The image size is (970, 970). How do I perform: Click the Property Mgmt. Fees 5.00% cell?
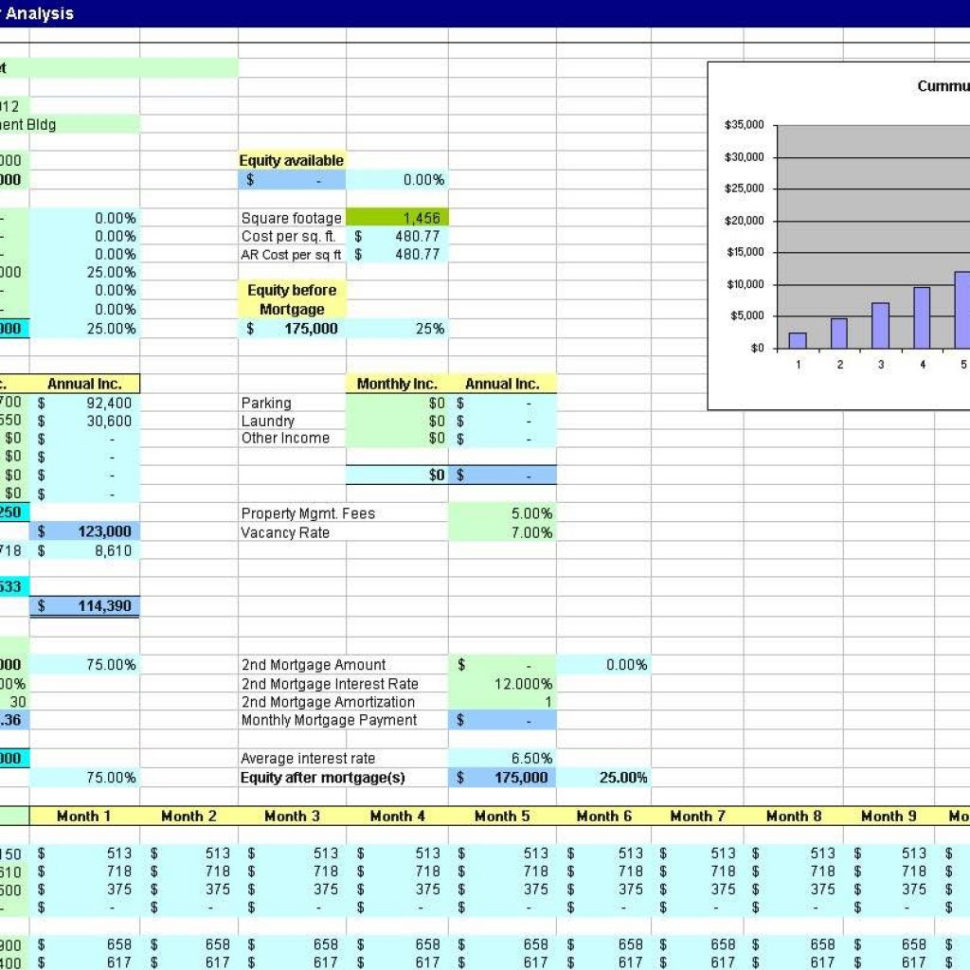pos(501,513)
